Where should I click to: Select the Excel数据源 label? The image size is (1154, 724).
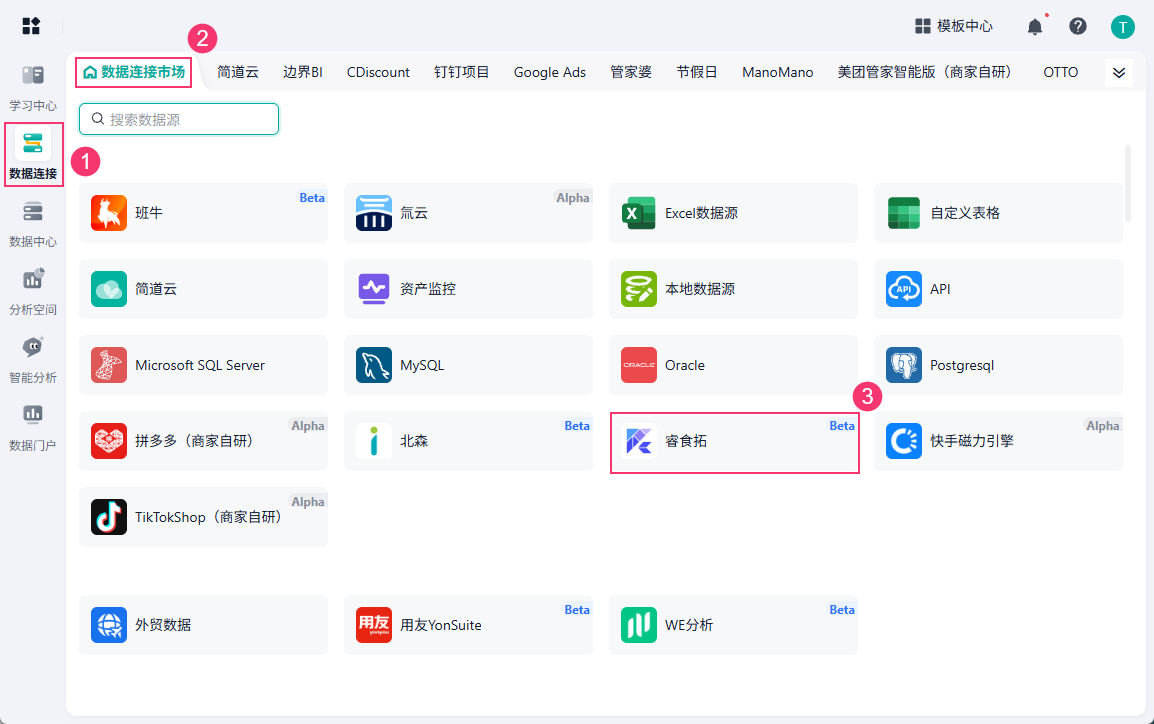701,213
